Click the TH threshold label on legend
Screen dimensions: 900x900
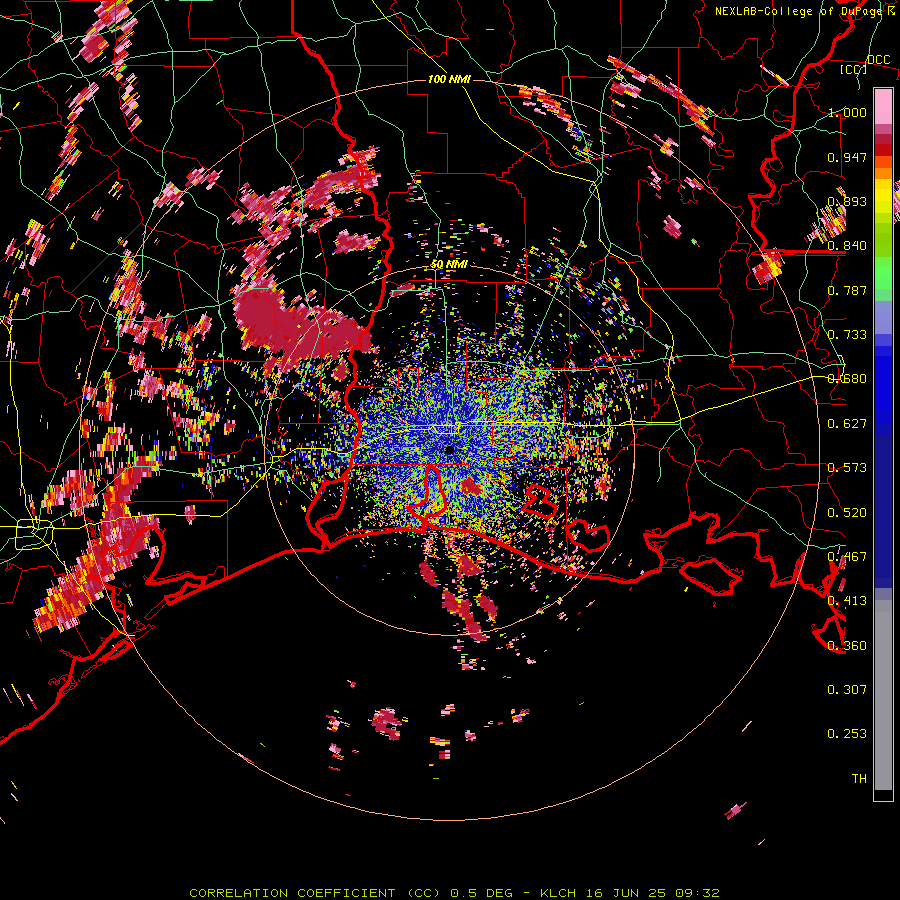[x=859, y=779]
